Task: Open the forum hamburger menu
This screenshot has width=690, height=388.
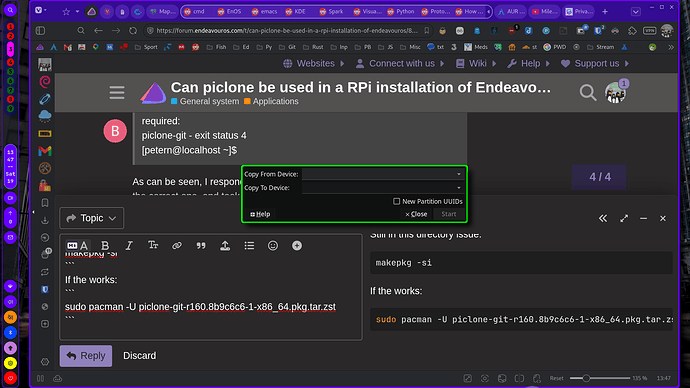Action: tap(117, 92)
